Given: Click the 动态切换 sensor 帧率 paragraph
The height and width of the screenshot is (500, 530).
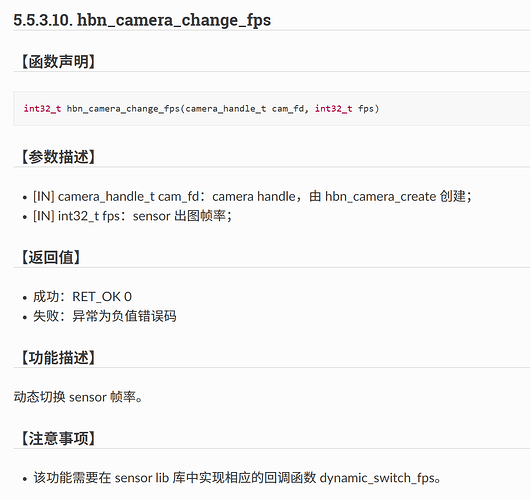Looking at the screenshot, I should 78,397.
